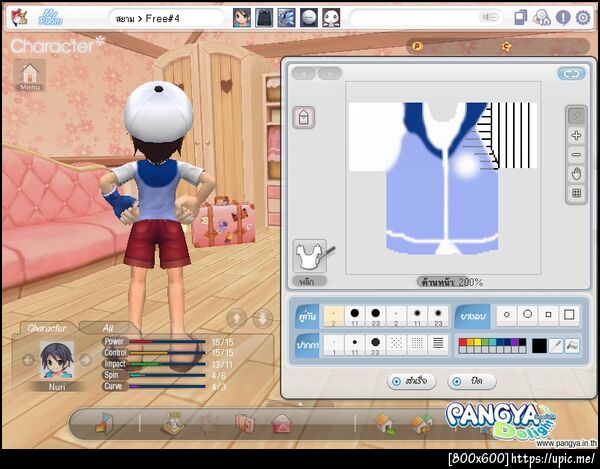Click the redo forward arrow in editor
Viewport: 600px width, 469px height.
click(x=330, y=73)
